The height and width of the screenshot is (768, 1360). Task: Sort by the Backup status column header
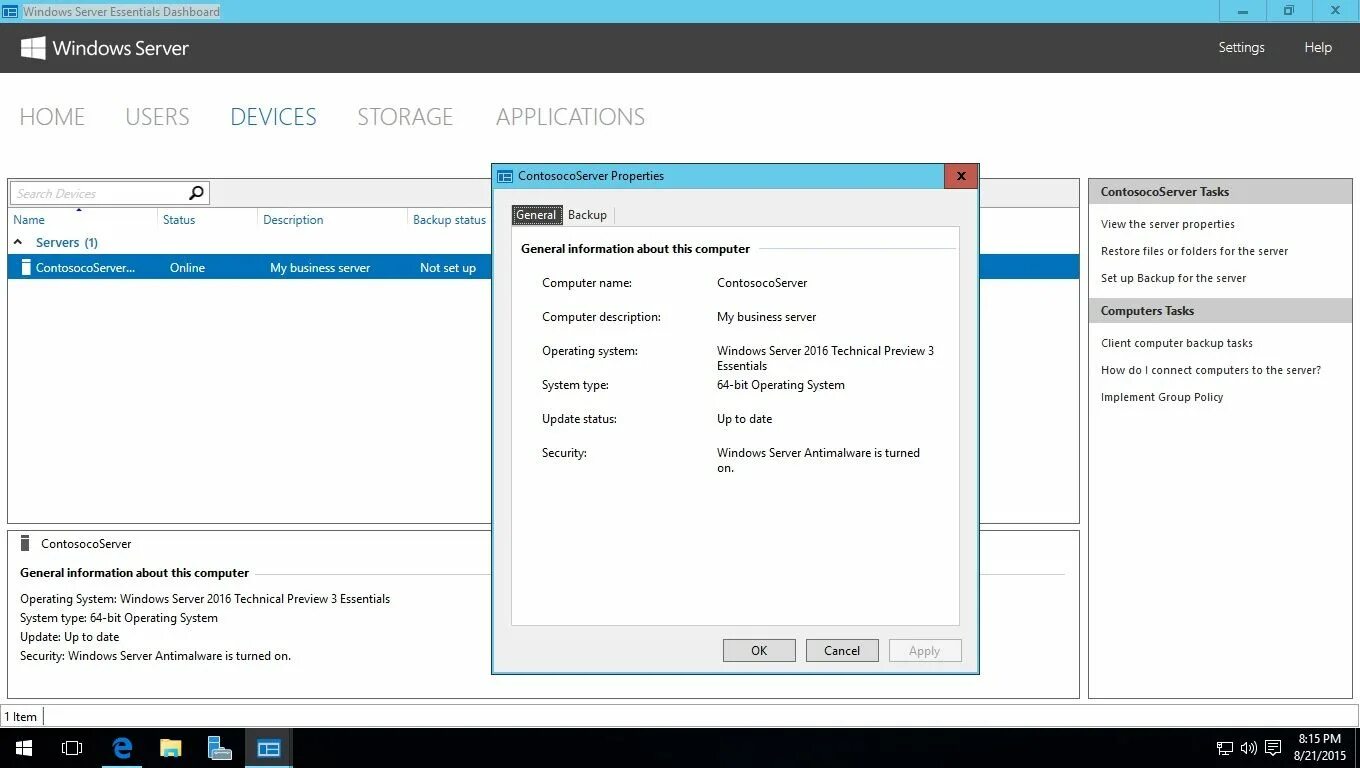pos(449,220)
